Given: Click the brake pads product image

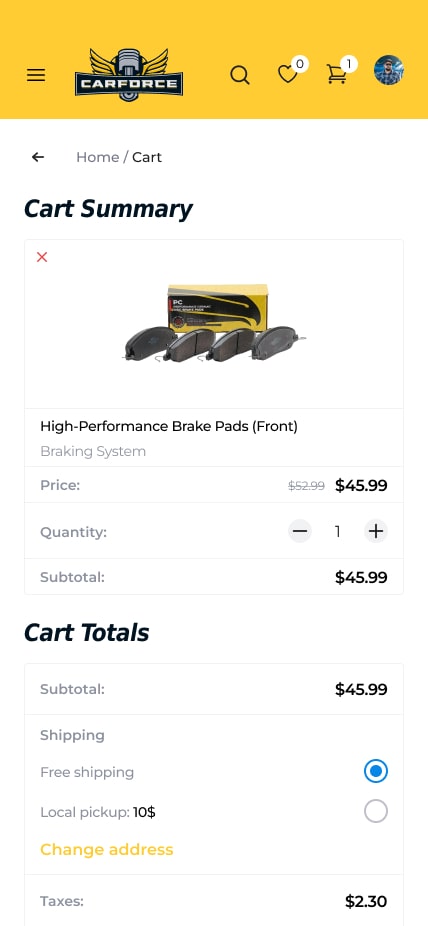Looking at the screenshot, I should 214,324.
